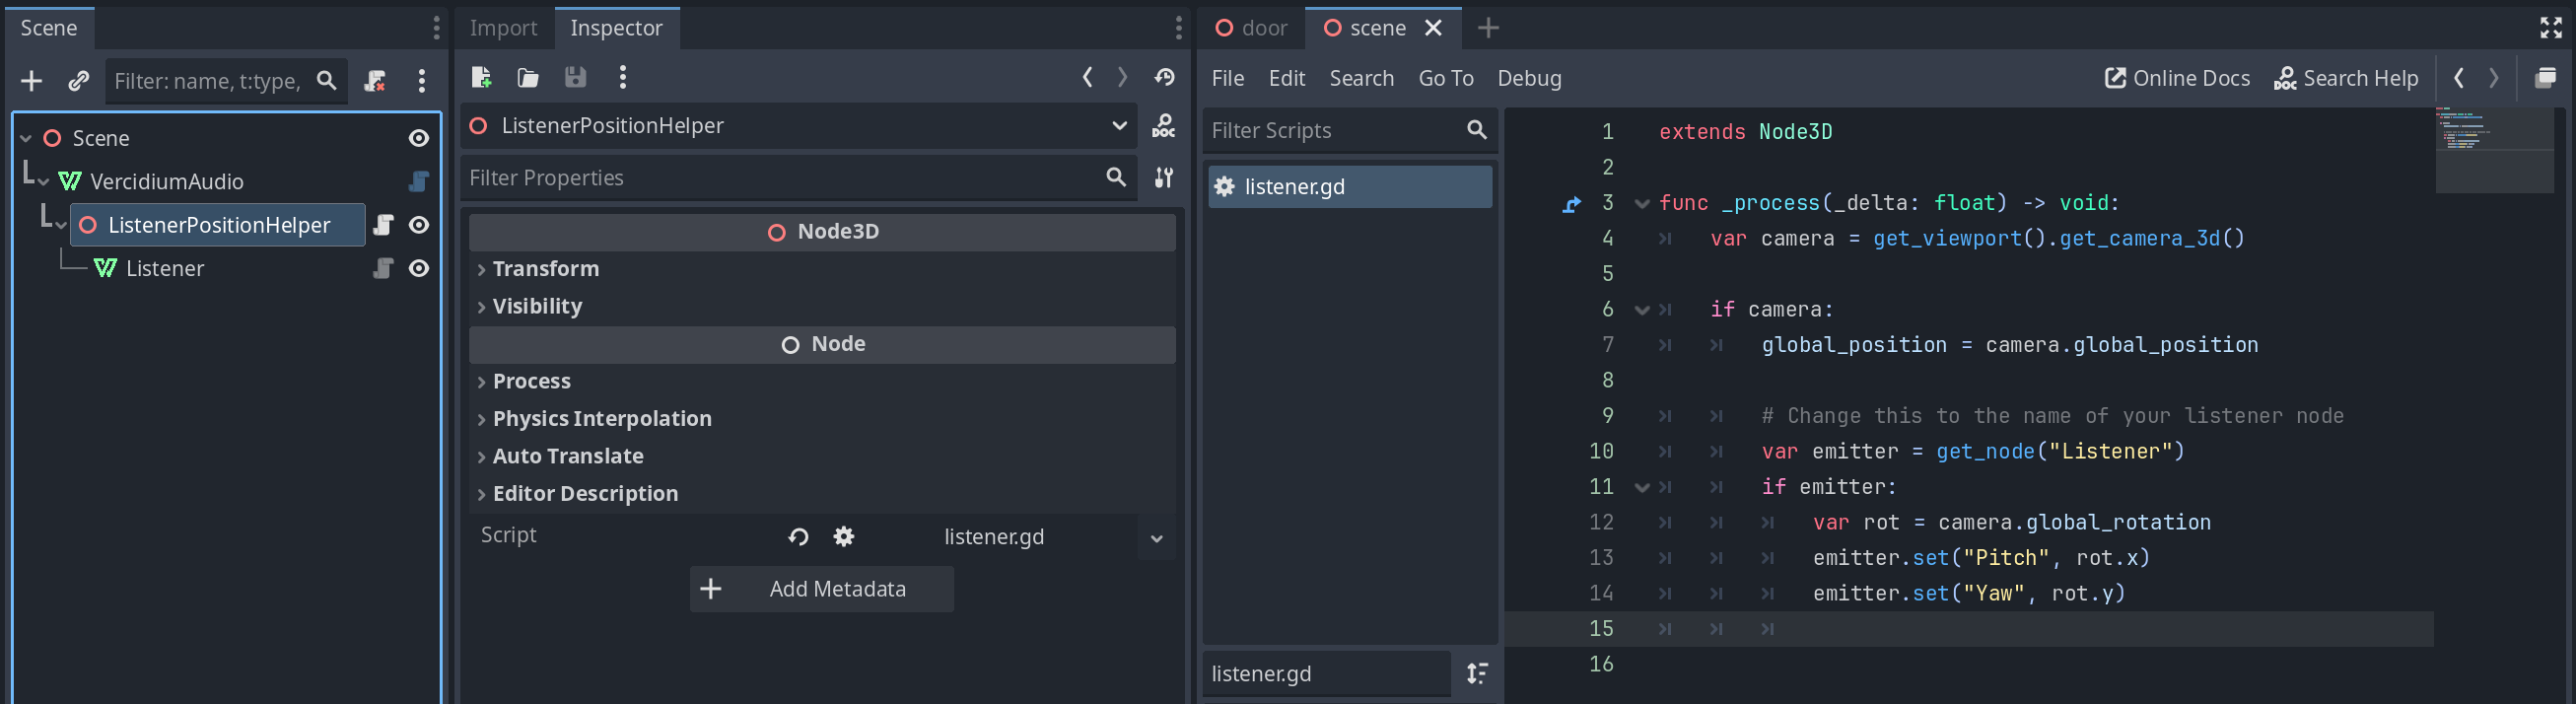Viewport: 2576px width, 704px height.
Task: Toggle alphabetical sorting of methods list
Action: tap(1477, 674)
